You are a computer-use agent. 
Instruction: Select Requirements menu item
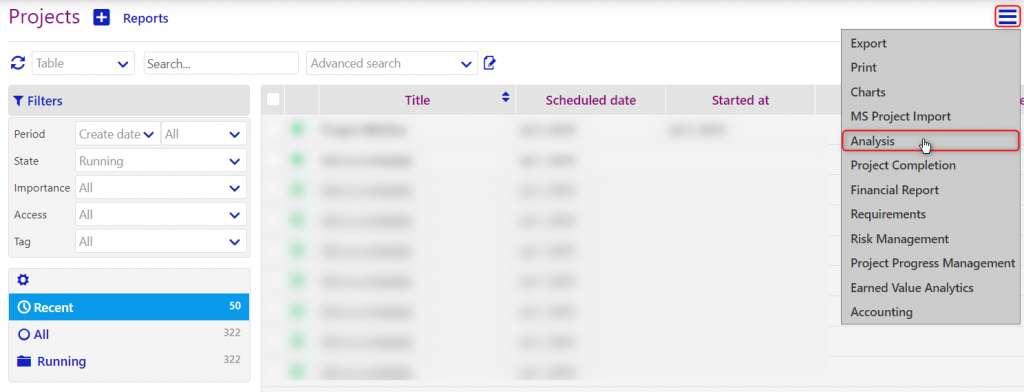[930, 214]
